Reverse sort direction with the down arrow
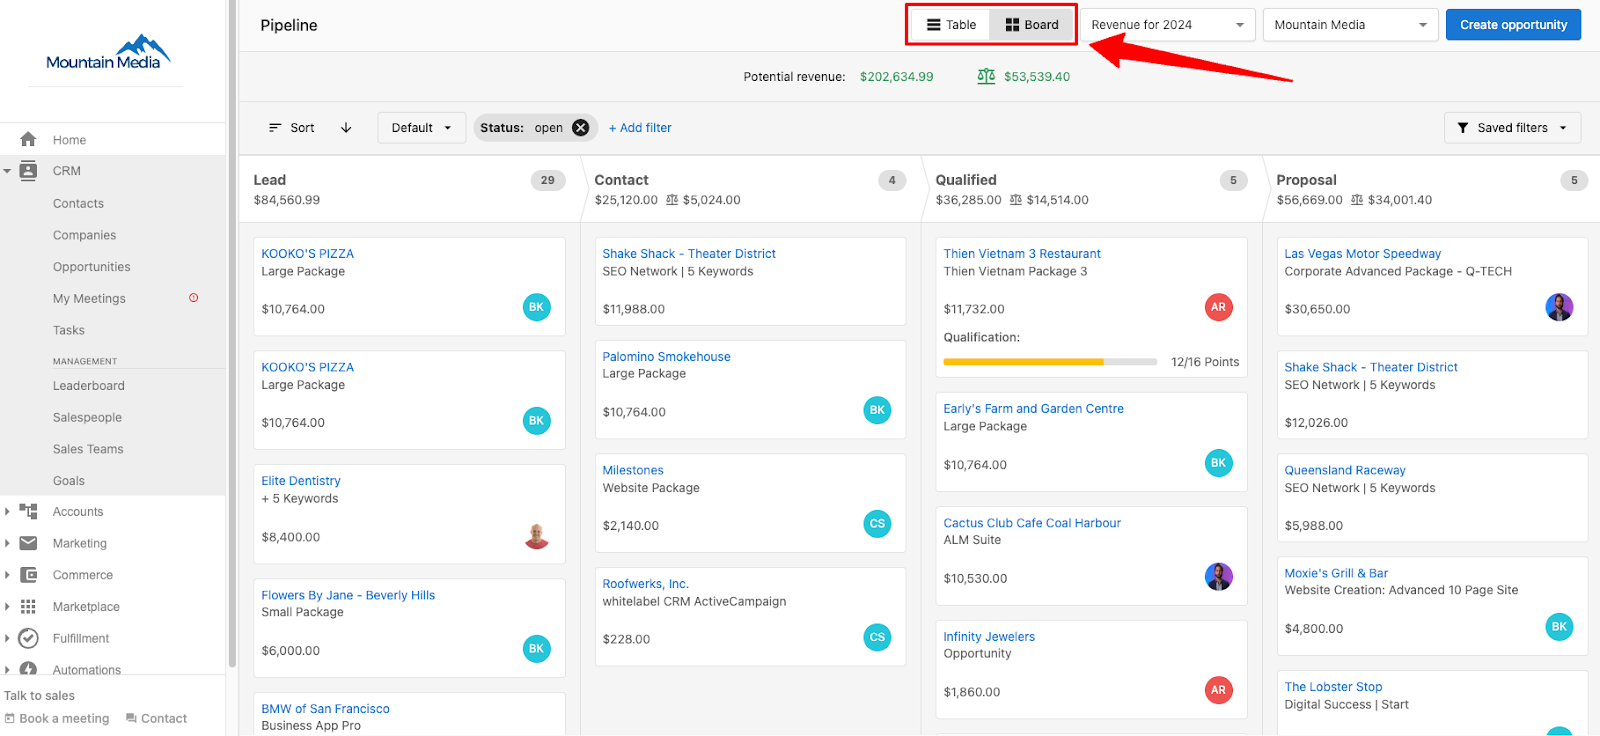Image resolution: width=1600 pixels, height=736 pixels. (x=346, y=128)
